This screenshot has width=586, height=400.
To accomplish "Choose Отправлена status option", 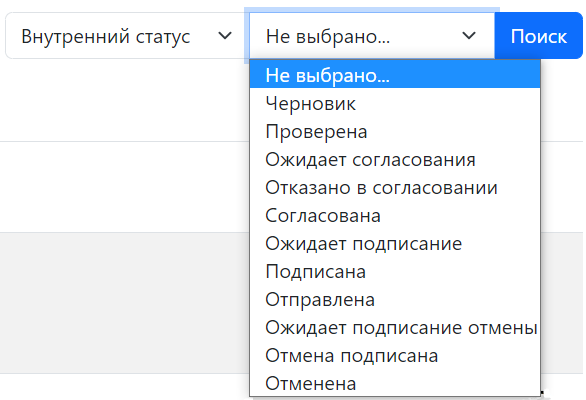I will (395, 299).
